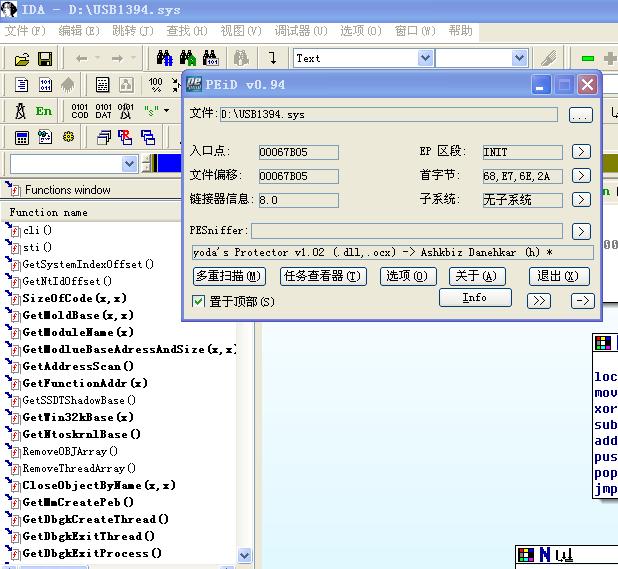Click the stacked windows icon
The image size is (618, 569).
[104, 138]
